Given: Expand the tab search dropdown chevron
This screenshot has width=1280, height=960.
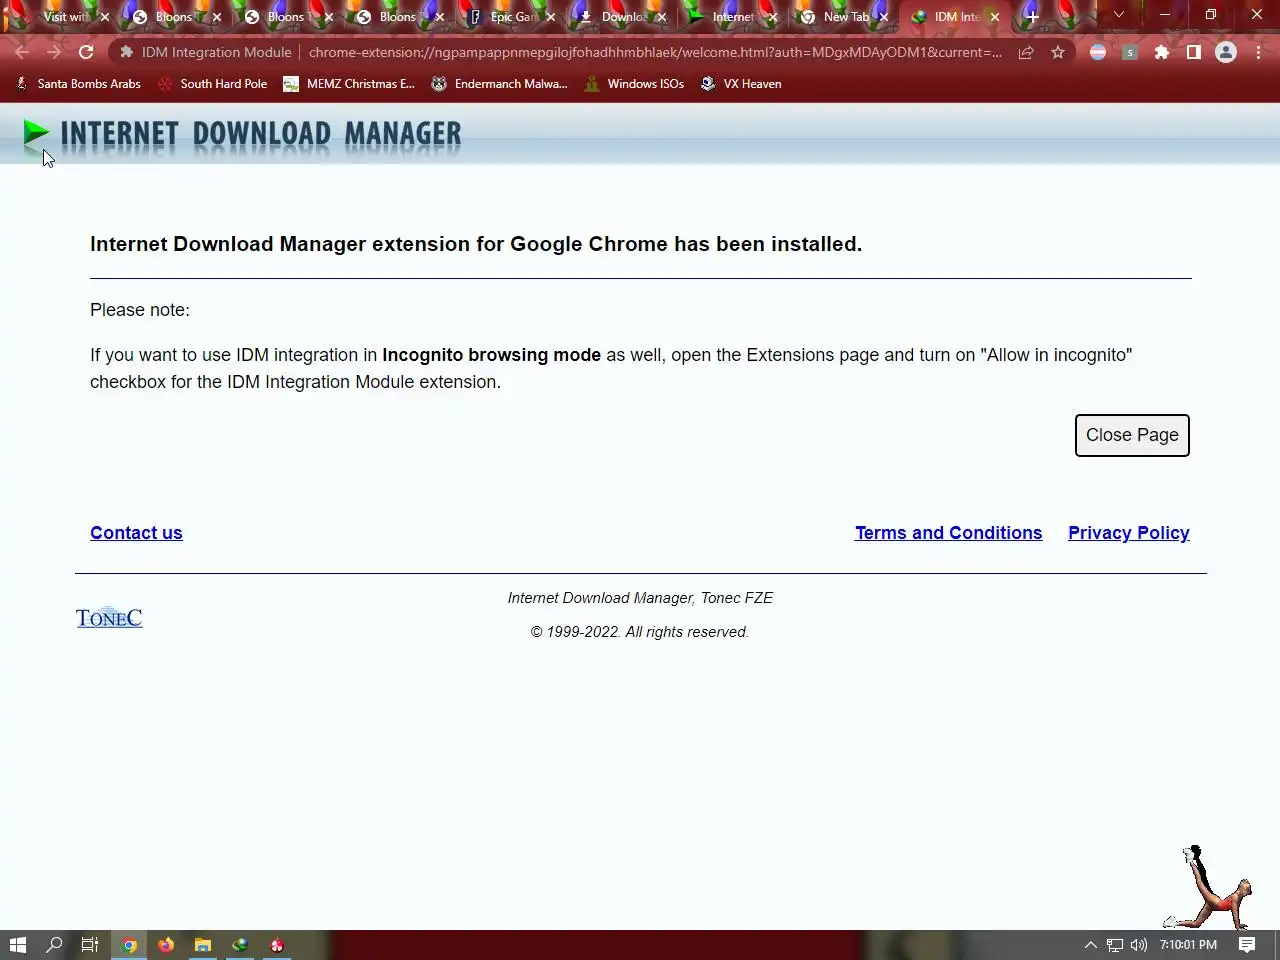Looking at the screenshot, I should point(1119,15).
